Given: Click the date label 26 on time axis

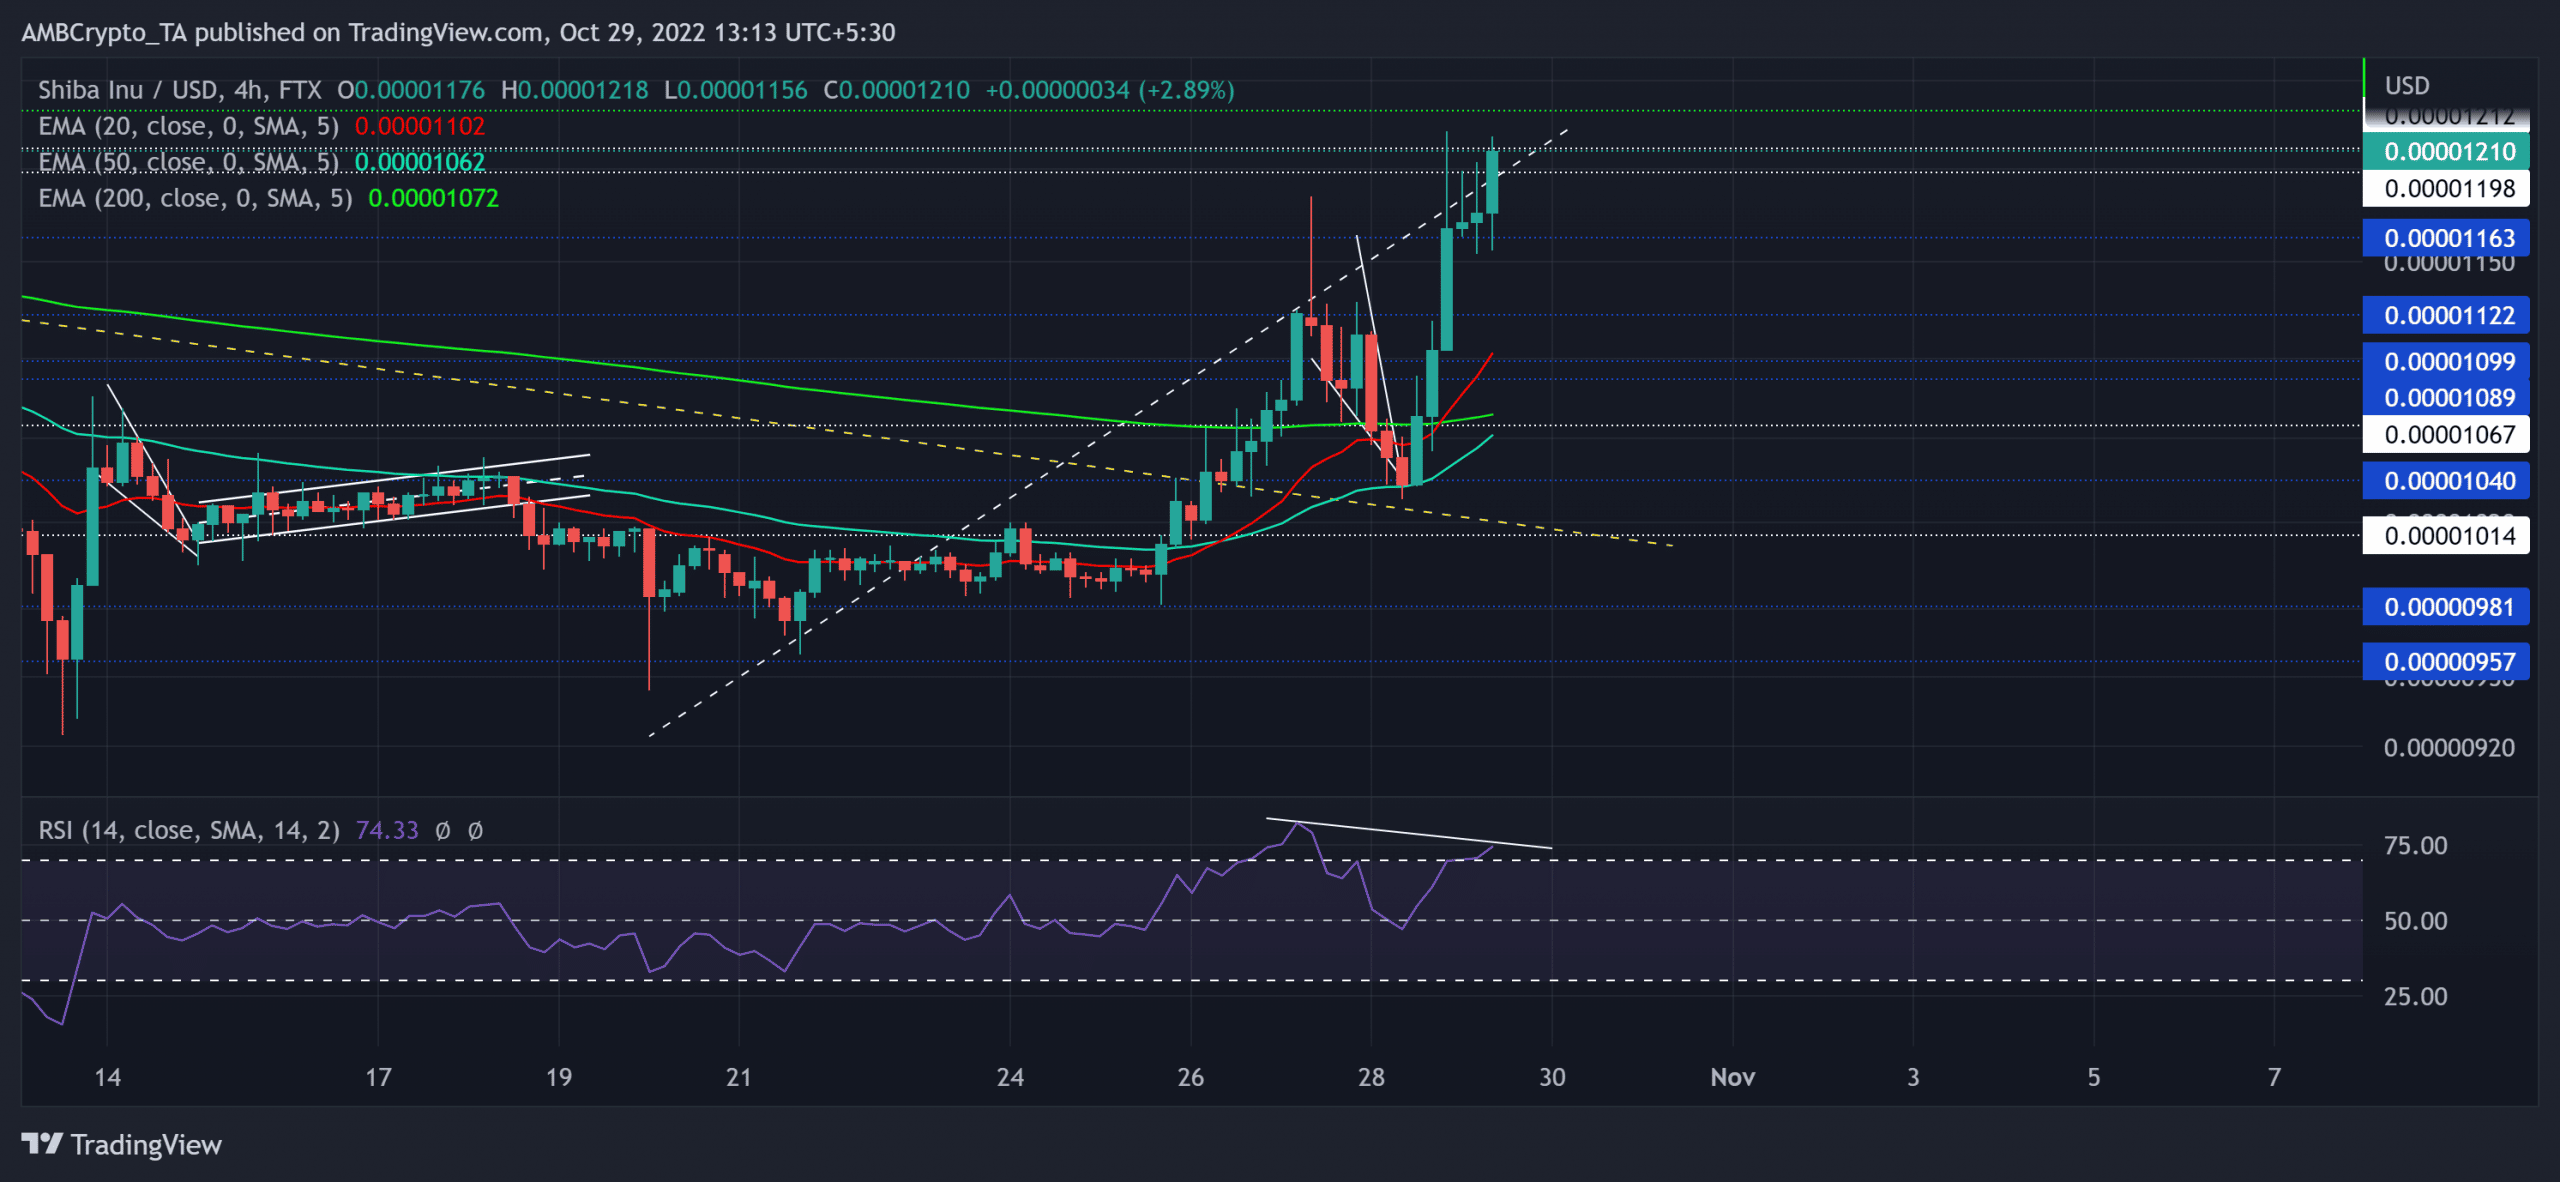Looking at the screenshot, I should click(1191, 1077).
